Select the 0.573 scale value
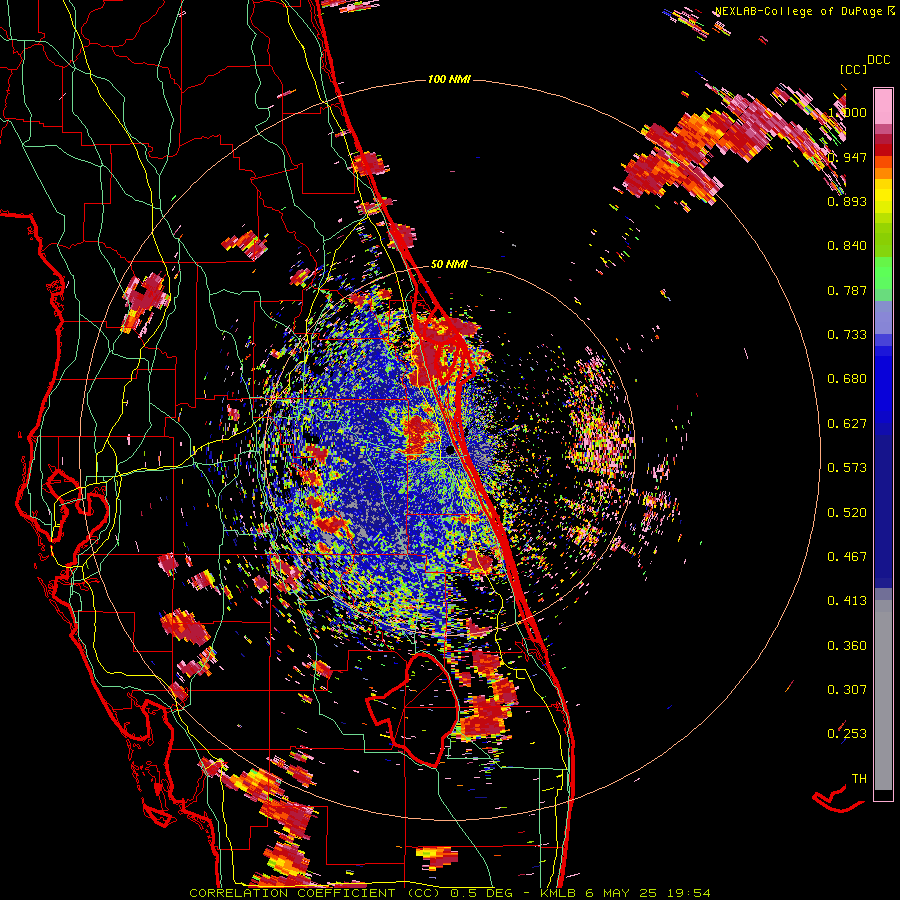 (847, 468)
